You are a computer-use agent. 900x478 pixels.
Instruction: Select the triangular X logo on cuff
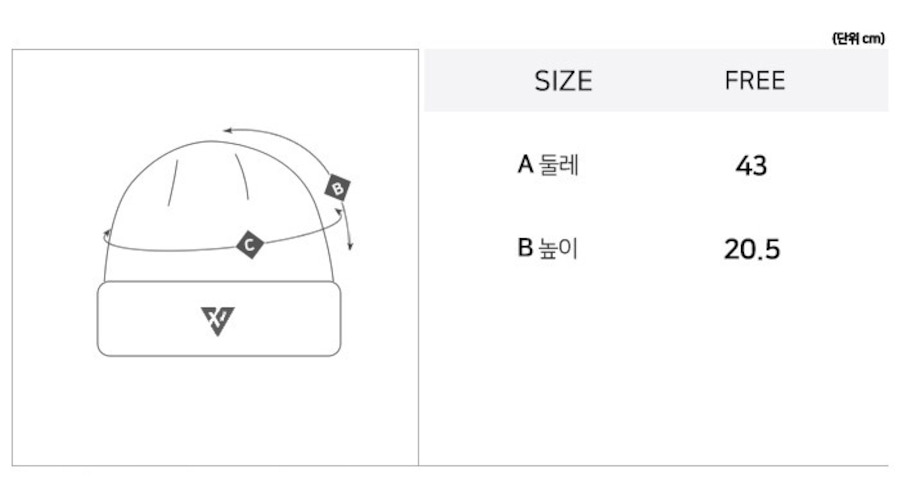pyautogui.click(x=218, y=321)
